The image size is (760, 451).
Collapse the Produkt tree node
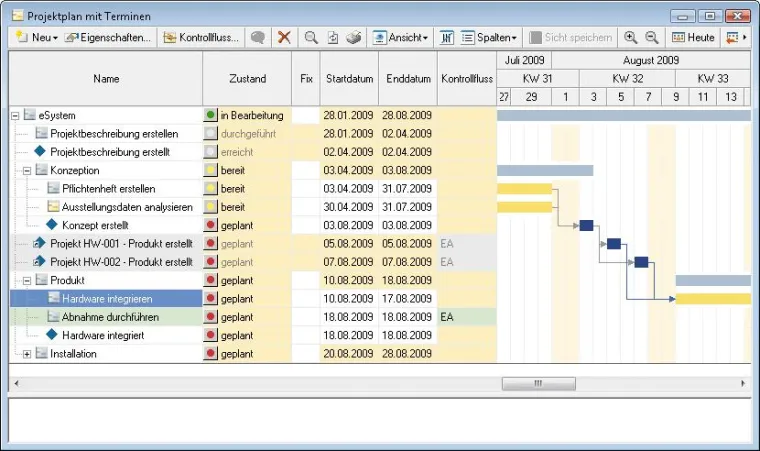tap(27, 280)
